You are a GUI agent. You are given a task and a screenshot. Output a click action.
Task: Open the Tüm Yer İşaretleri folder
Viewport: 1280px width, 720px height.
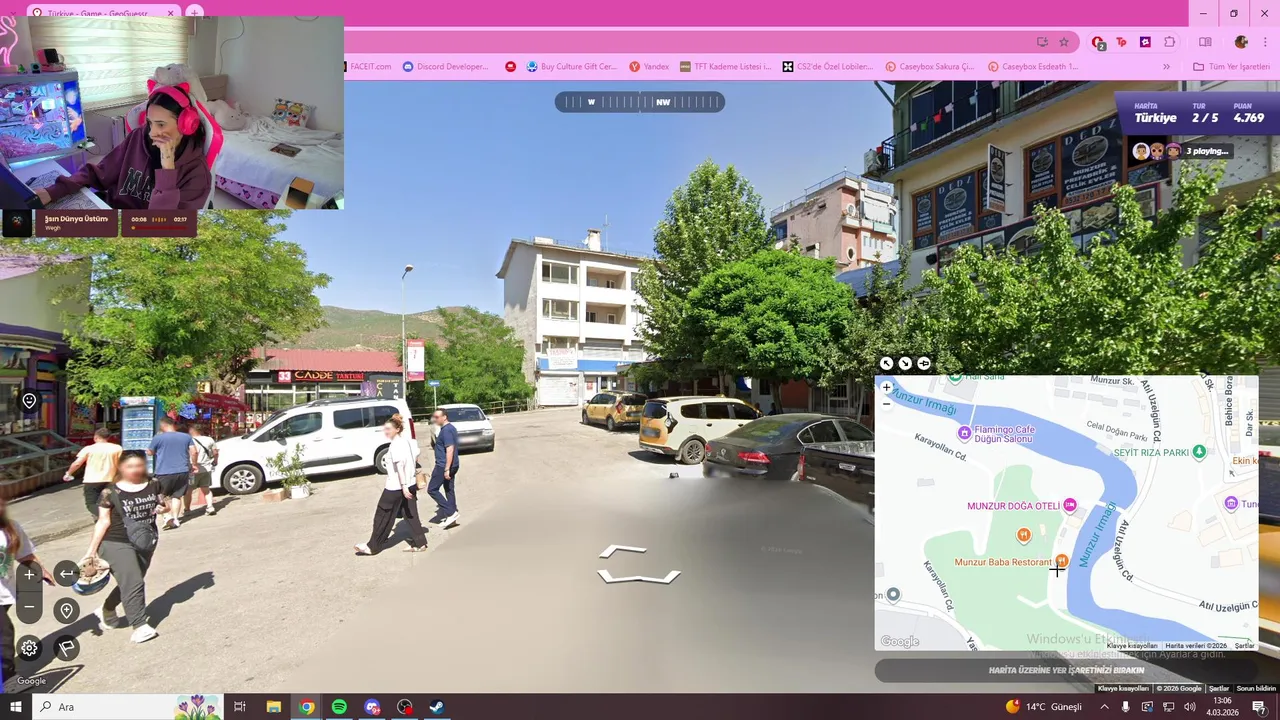pos(1231,67)
